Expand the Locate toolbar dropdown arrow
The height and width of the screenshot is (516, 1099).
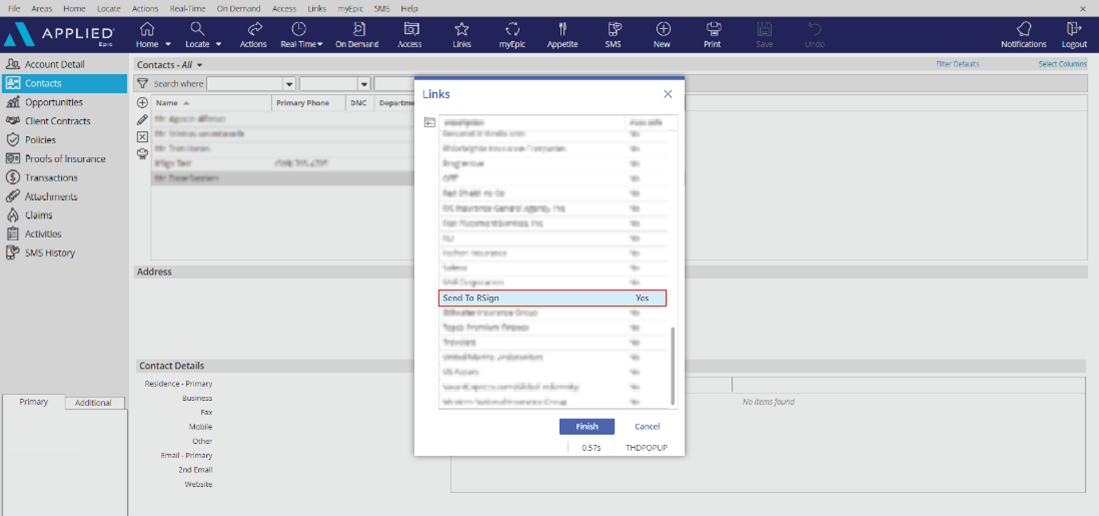click(219, 44)
